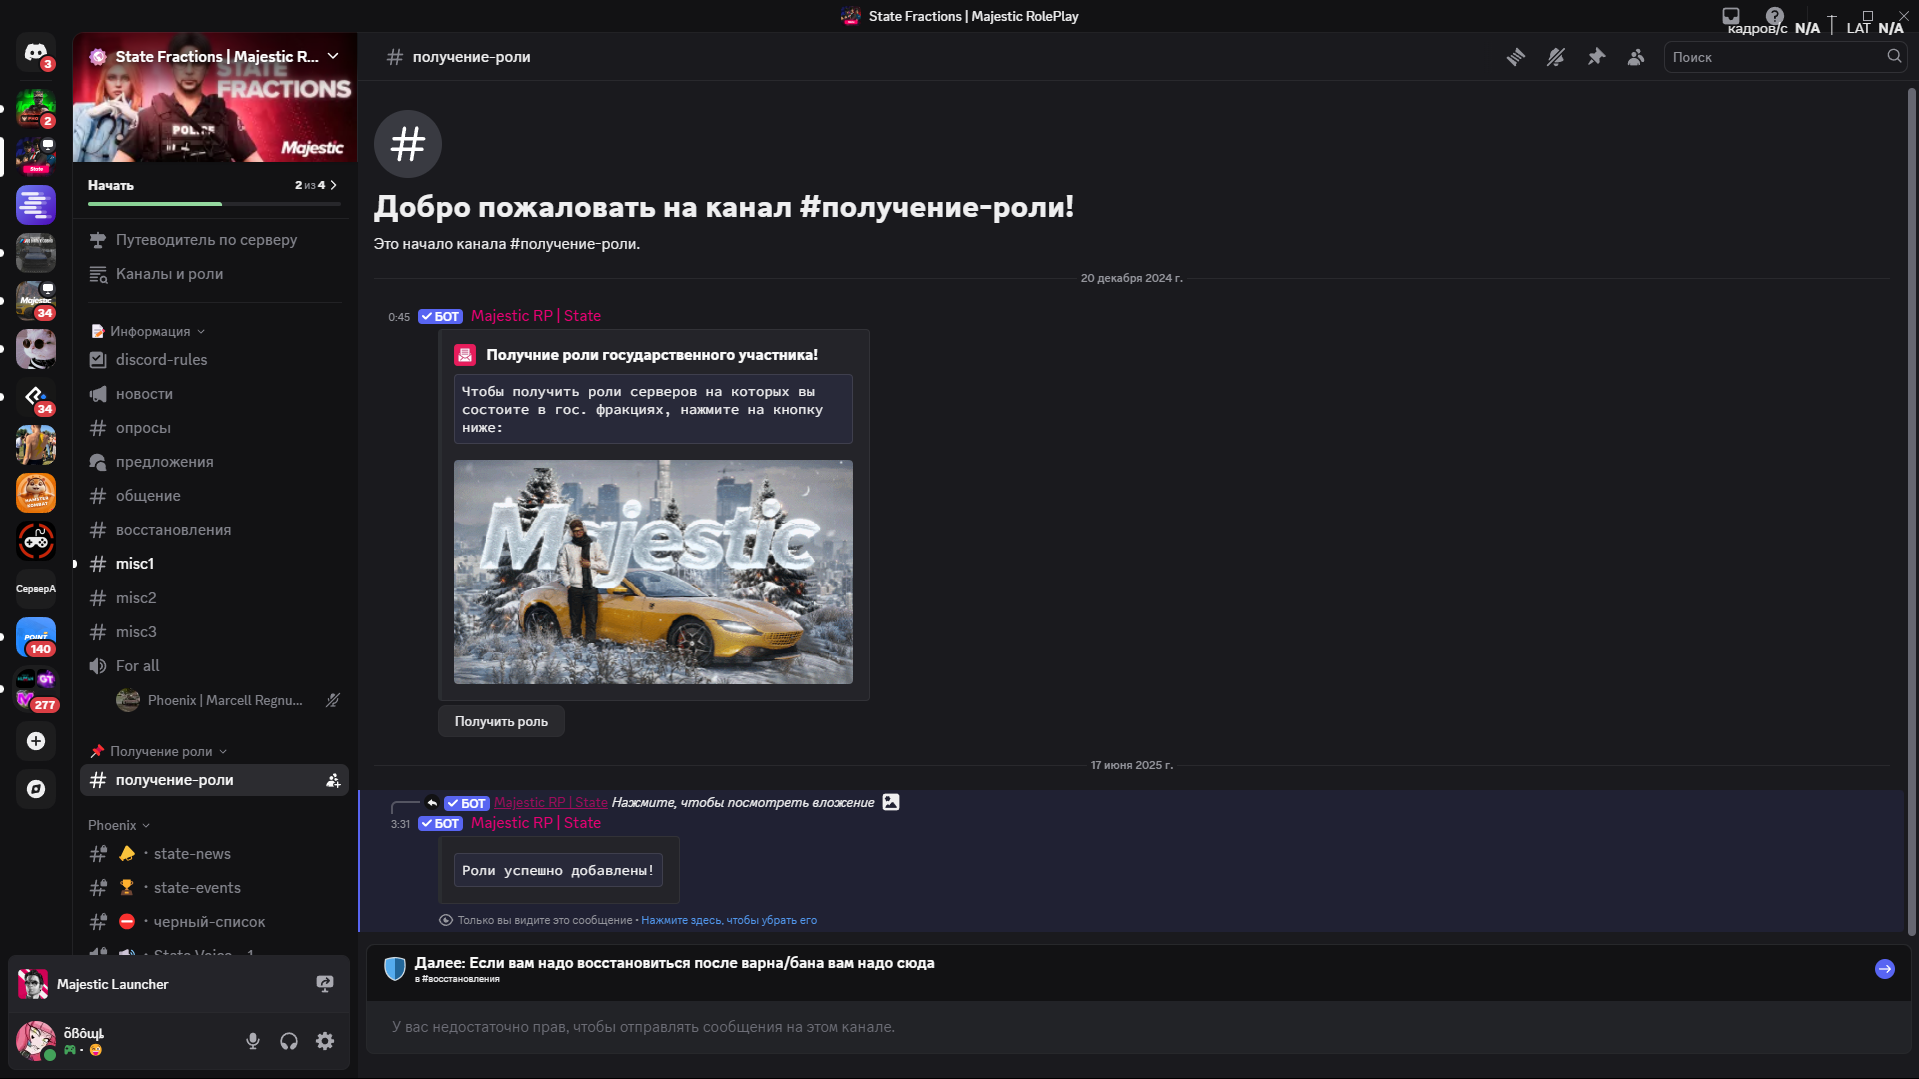Viewport: 1919px width, 1079px height.
Task: Open the восстановления channel
Action: pyautogui.click(x=214, y=530)
